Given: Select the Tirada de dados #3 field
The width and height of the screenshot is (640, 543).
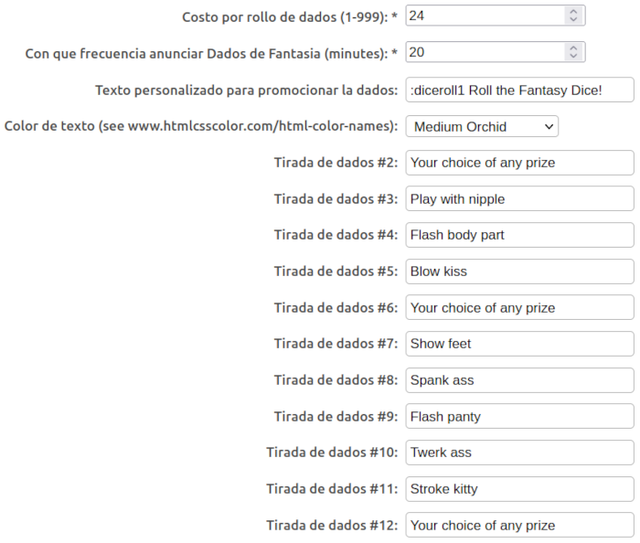Looking at the screenshot, I should [x=519, y=199].
